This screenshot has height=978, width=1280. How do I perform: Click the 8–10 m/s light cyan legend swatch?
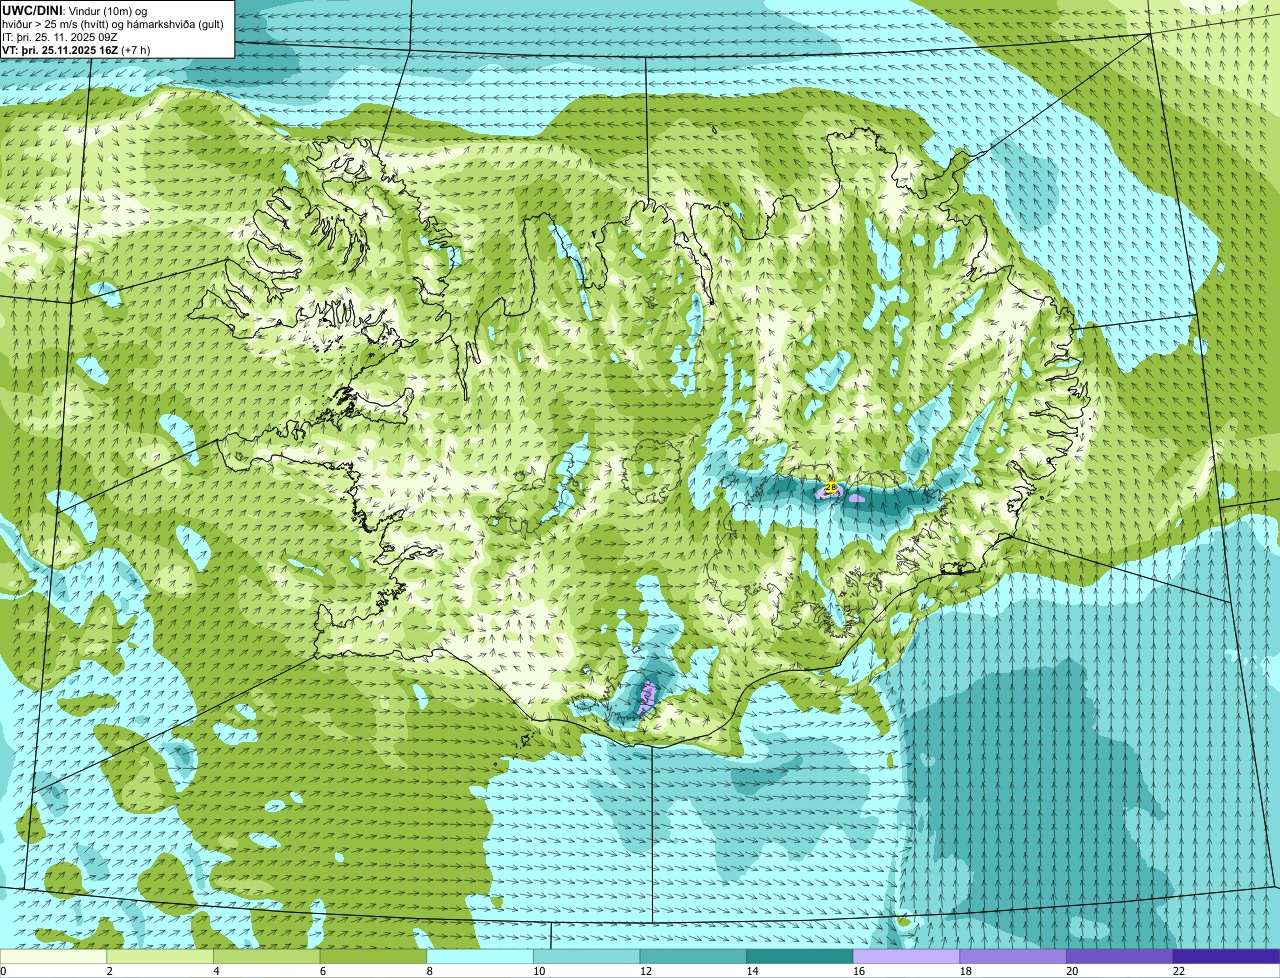coord(480,956)
